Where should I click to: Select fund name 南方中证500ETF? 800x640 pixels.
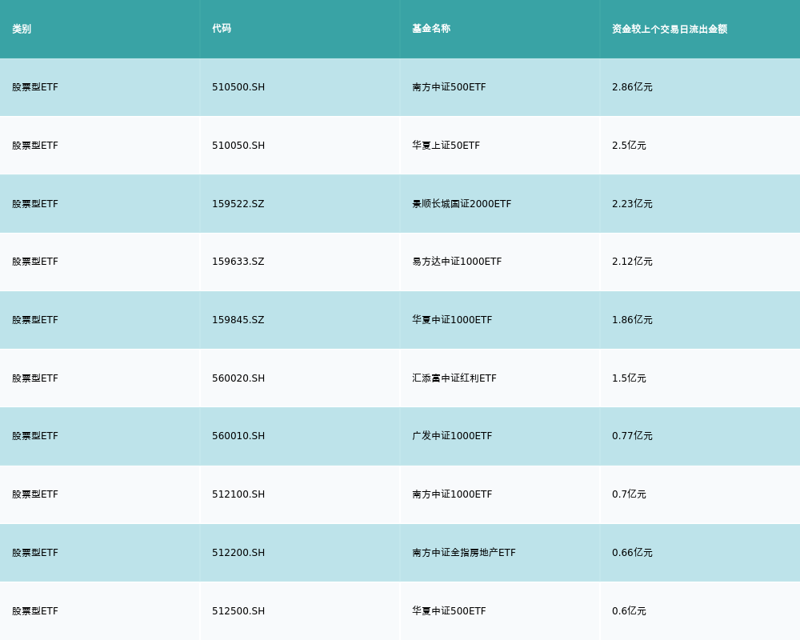click(x=449, y=87)
